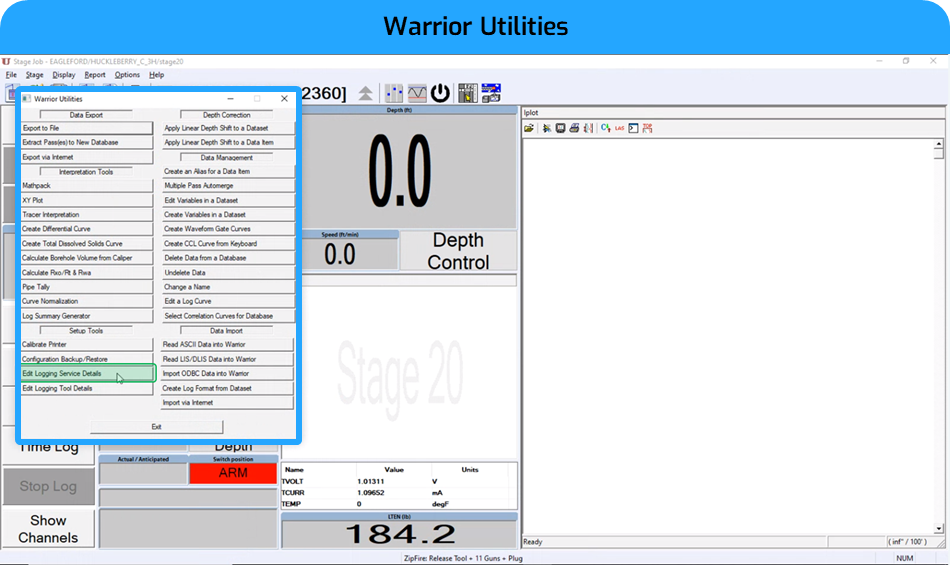Open the XY Plot utility
This screenshot has width=950, height=565.
[x=87, y=200]
